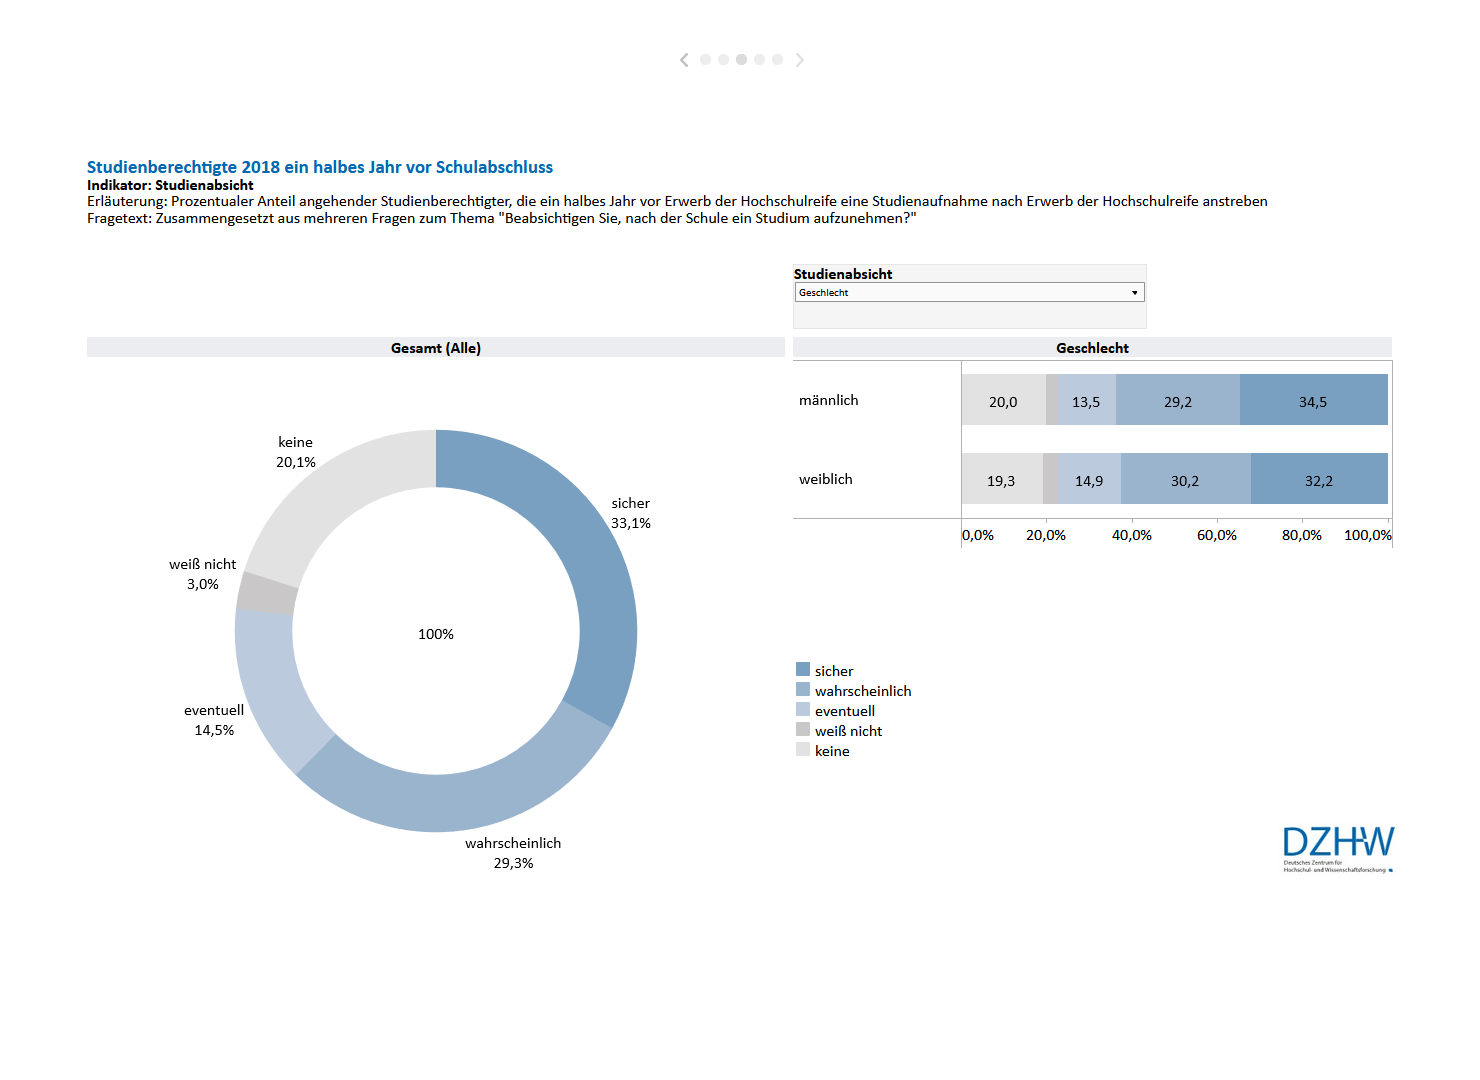The width and height of the screenshot is (1480, 1080).
Task: Click the Gesamt (Alle) header
Action: point(436,348)
